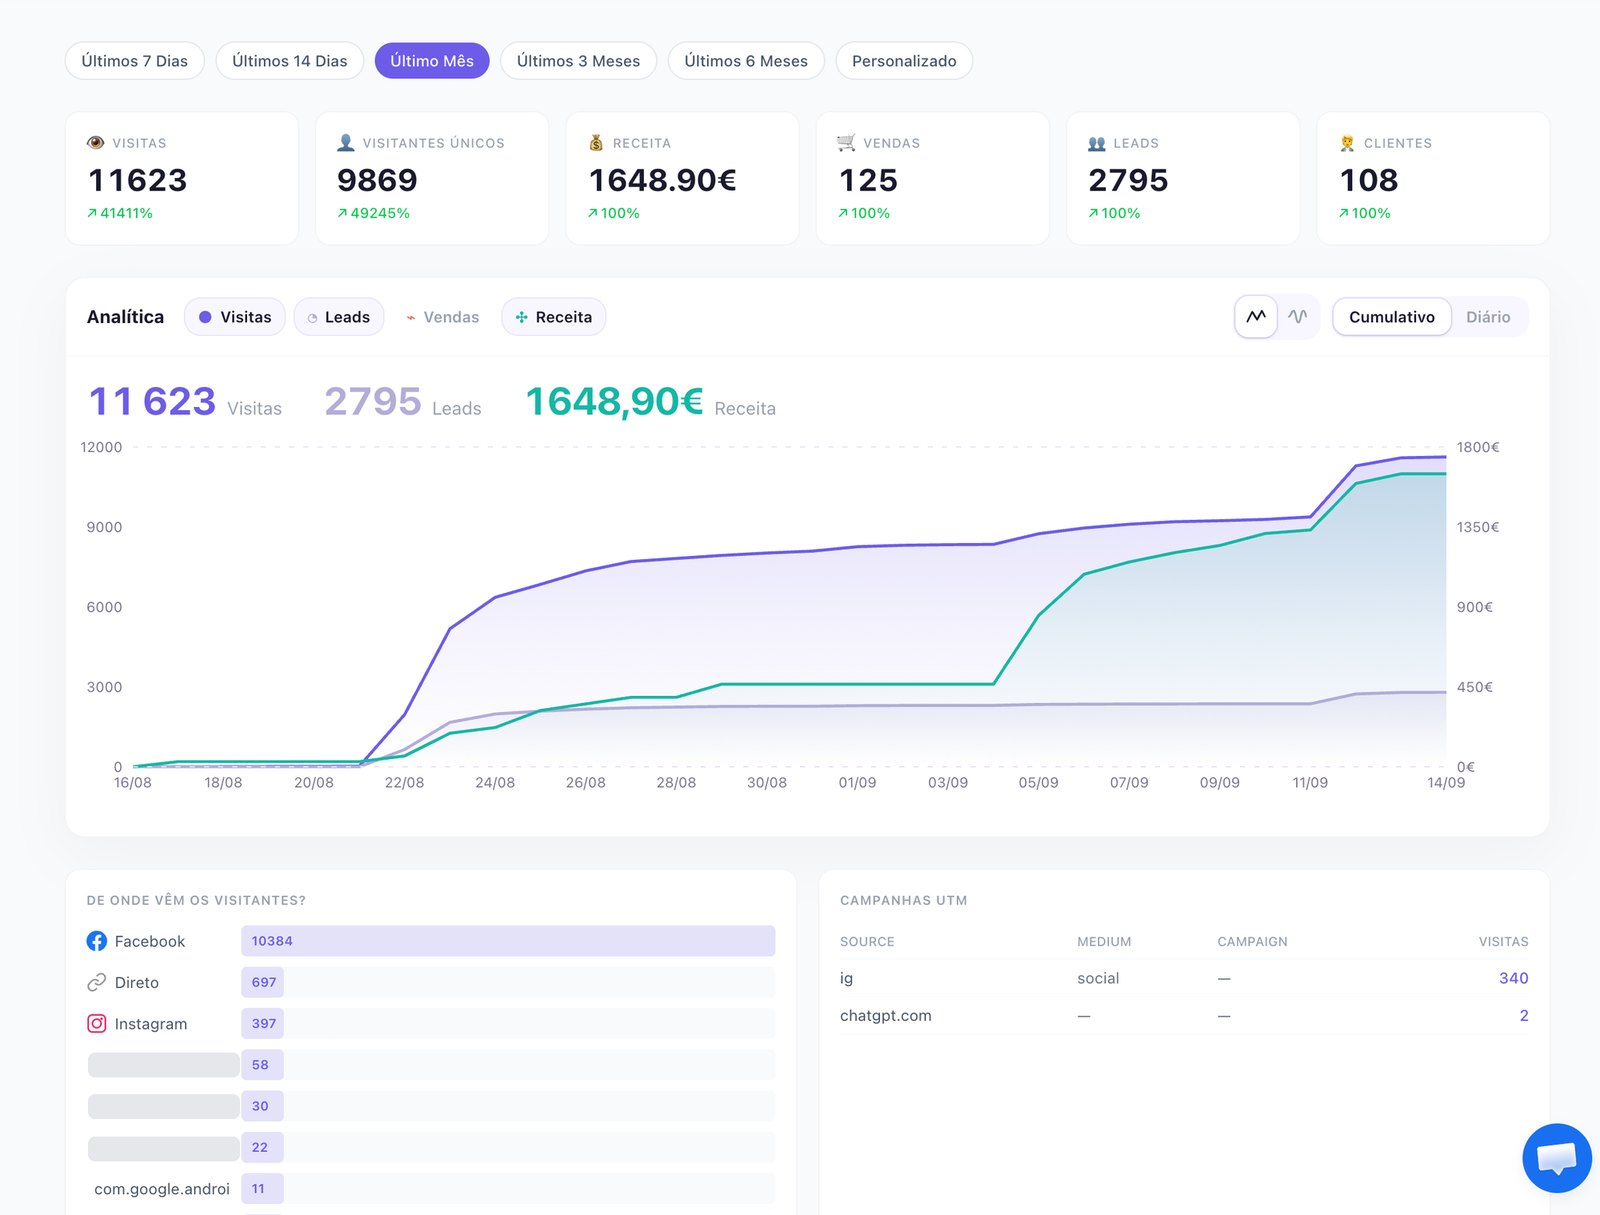Screen dimensions: 1600x1215
Task: Open the Visitantes Únicos card showing 9869
Action: [432, 178]
